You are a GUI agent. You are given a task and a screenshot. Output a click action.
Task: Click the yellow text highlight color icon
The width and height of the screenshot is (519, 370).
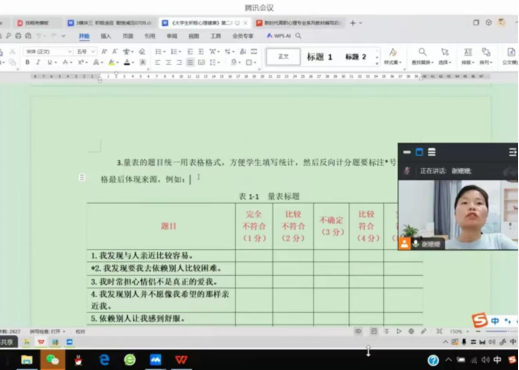pyautogui.click(x=112, y=62)
